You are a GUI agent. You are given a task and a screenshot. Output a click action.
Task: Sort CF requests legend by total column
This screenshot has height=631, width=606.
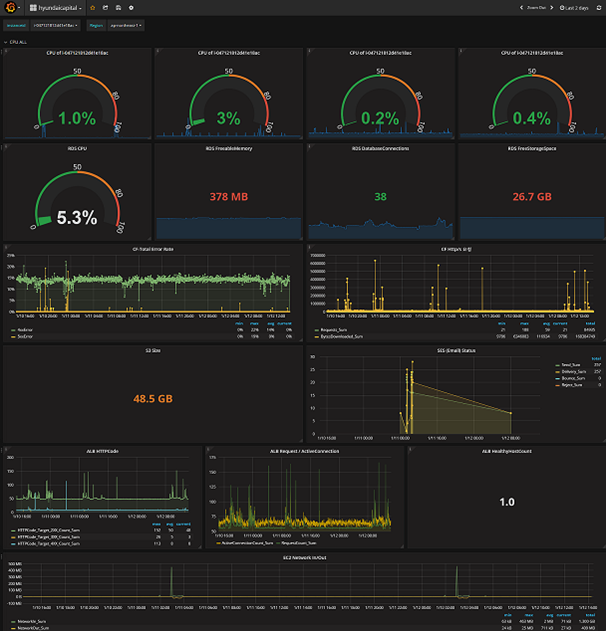click(x=590, y=324)
